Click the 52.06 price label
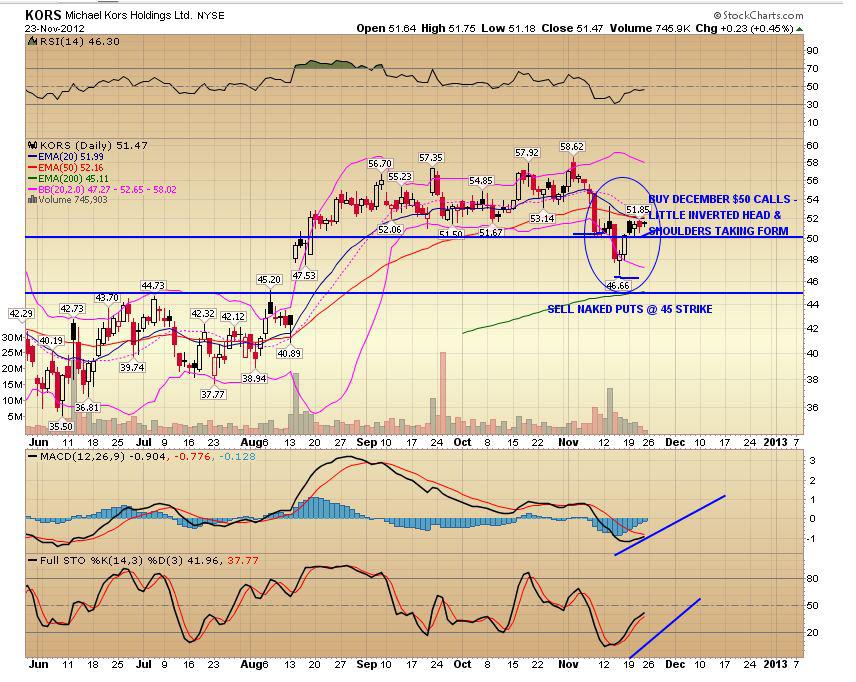856x682 pixels. click(x=390, y=229)
